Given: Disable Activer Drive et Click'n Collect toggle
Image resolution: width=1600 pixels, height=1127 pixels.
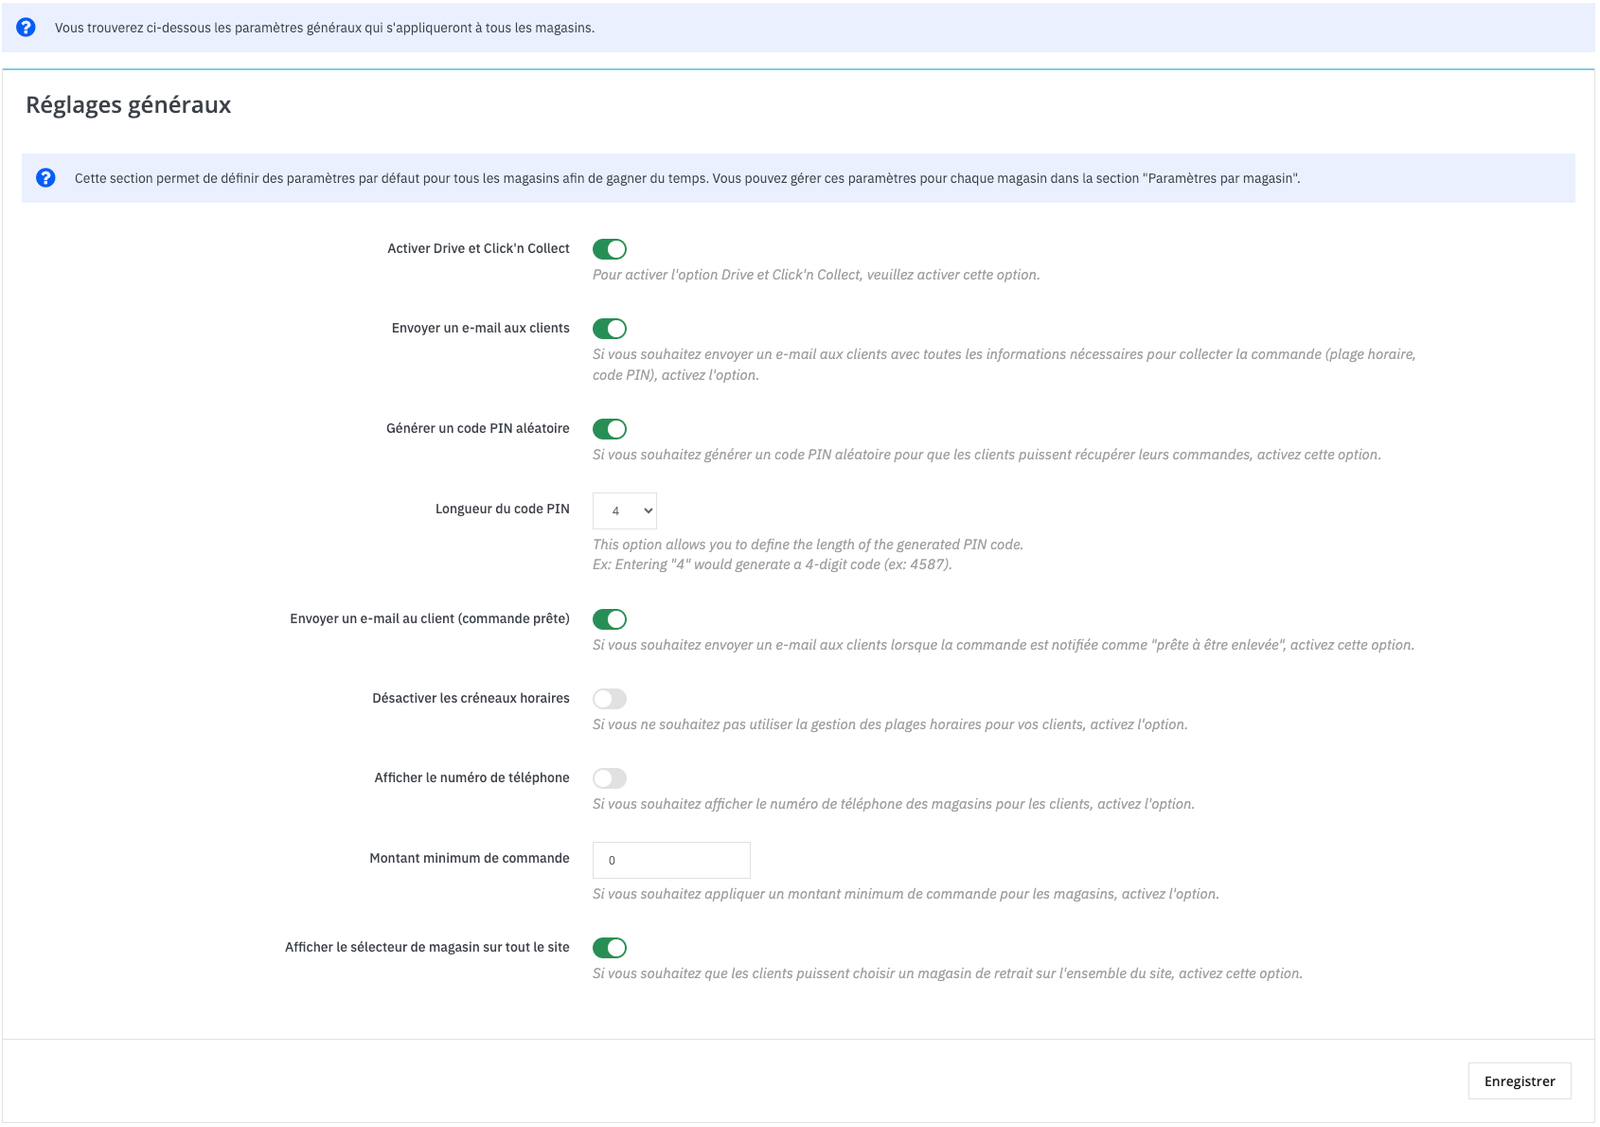Looking at the screenshot, I should pos(609,249).
